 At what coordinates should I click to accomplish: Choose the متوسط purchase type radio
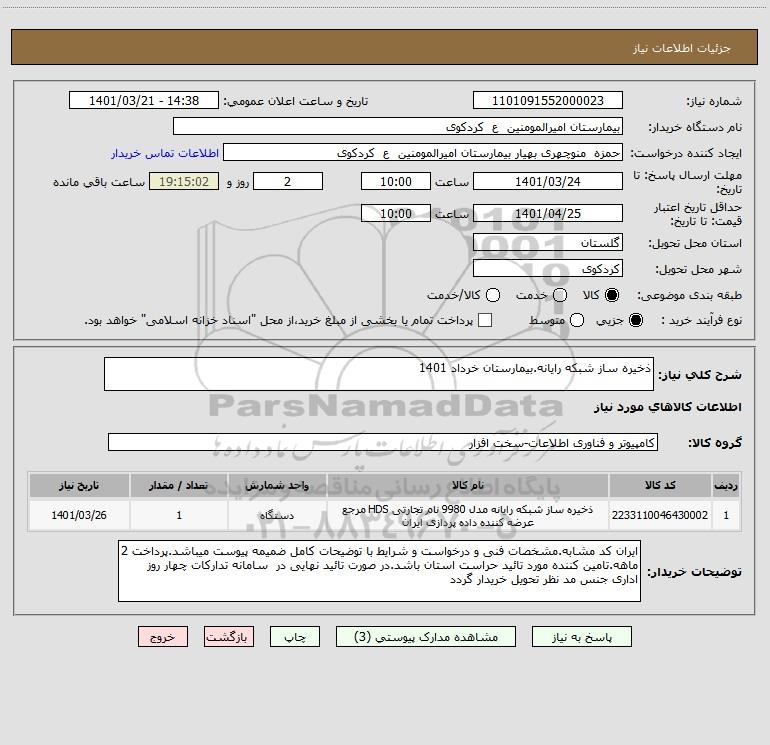(x=577, y=320)
